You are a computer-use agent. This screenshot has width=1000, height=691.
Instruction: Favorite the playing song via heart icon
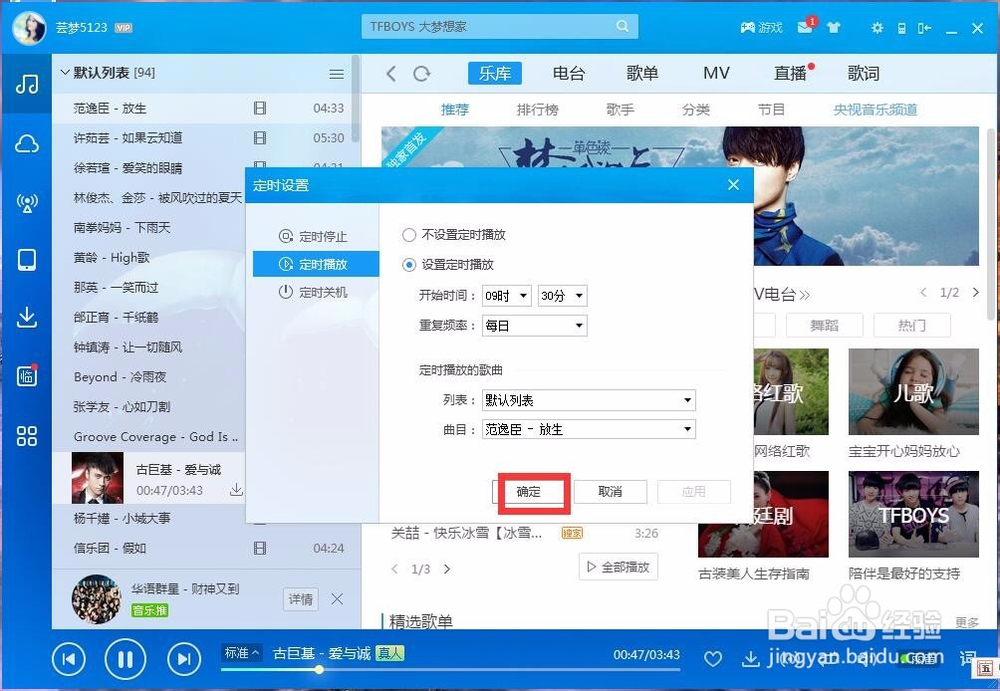(x=713, y=659)
